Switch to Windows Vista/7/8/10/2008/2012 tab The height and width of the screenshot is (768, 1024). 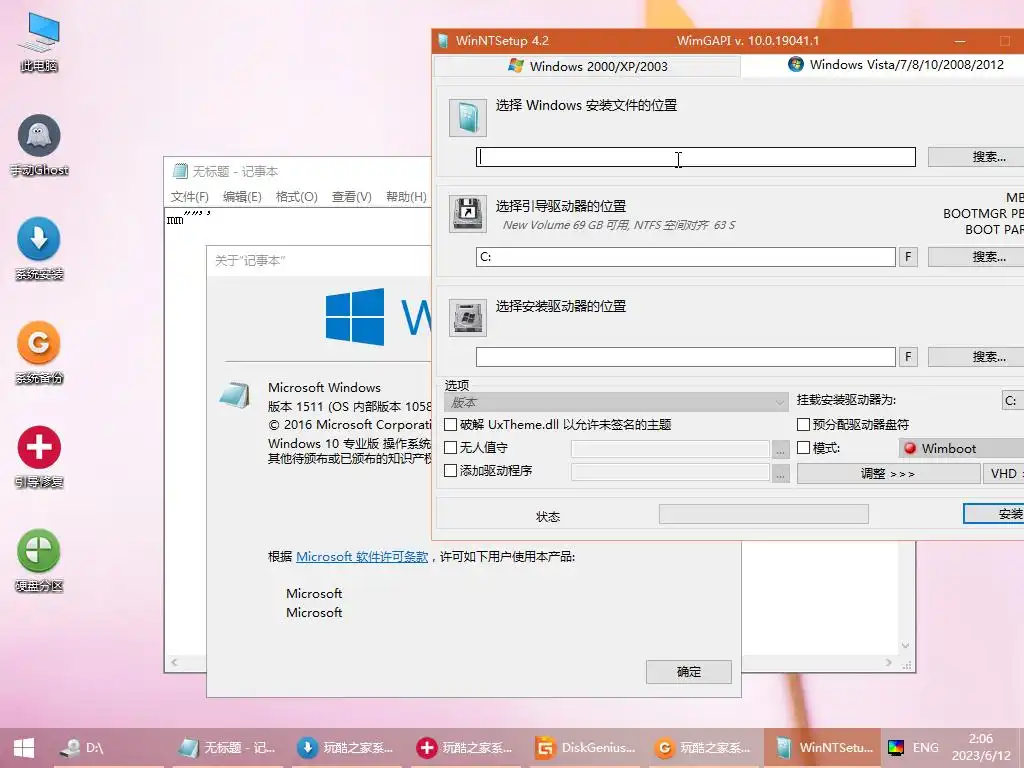point(895,65)
